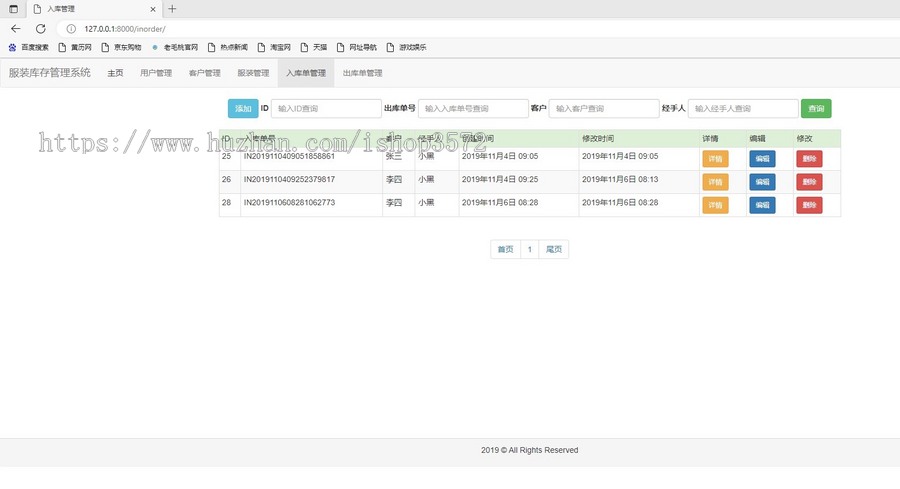
Task: Open 出库单管理 menu item
Action: pos(363,73)
